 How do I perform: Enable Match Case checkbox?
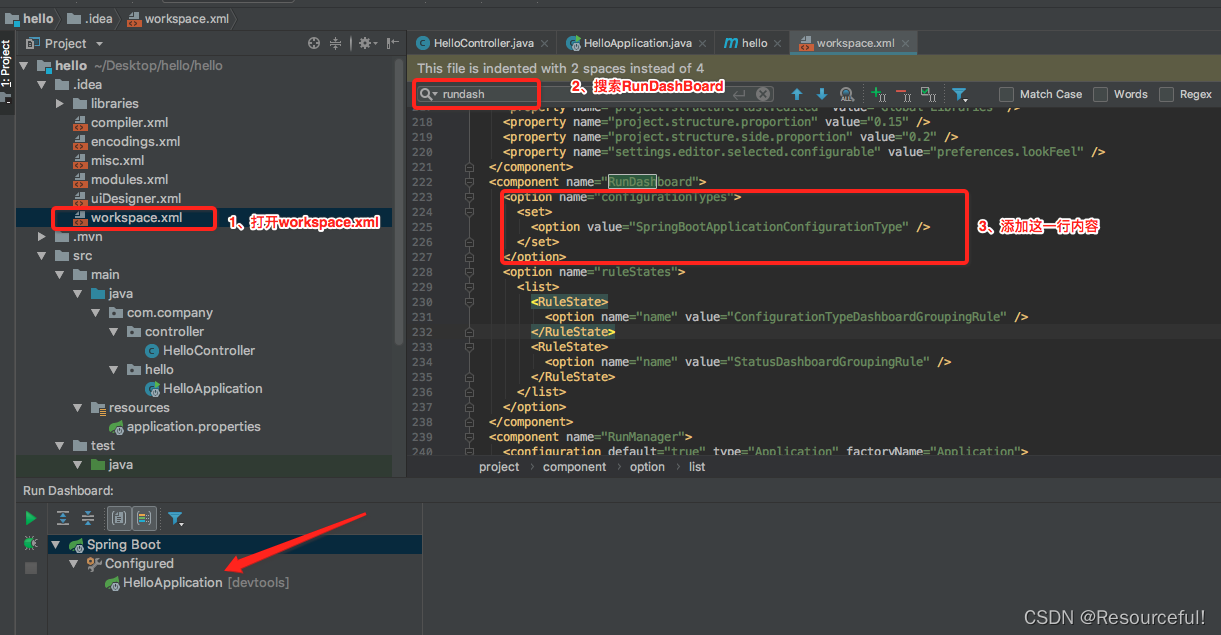coord(1007,94)
